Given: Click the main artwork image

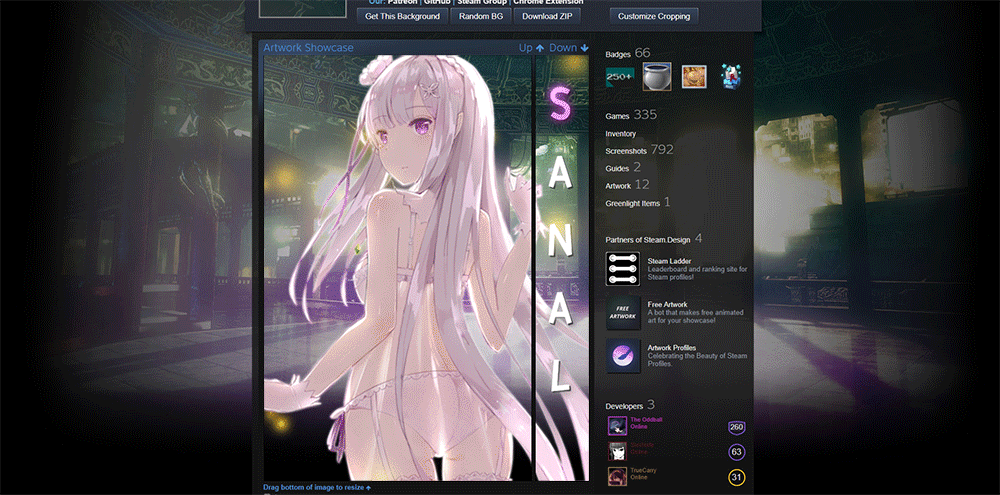Looking at the screenshot, I should click(398, 268).
